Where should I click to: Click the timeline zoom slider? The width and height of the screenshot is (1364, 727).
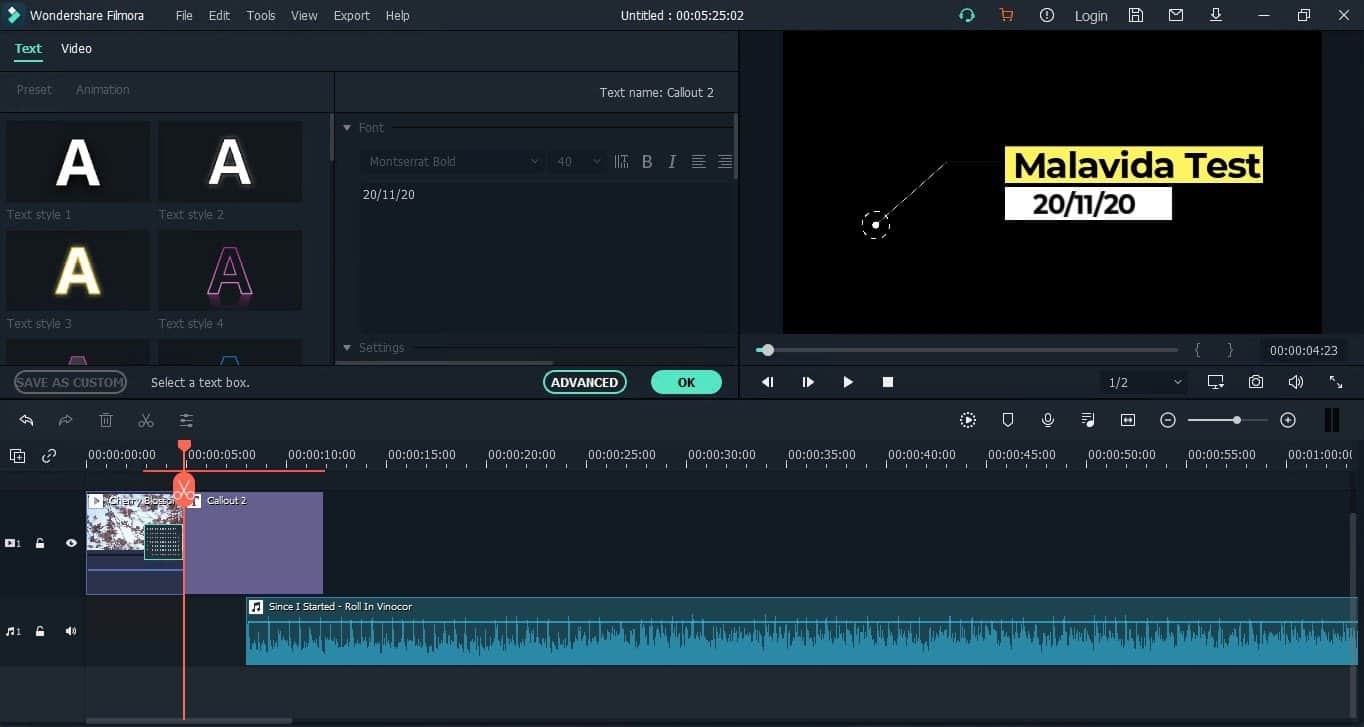pyautogui.click(x=1228, y=421)
